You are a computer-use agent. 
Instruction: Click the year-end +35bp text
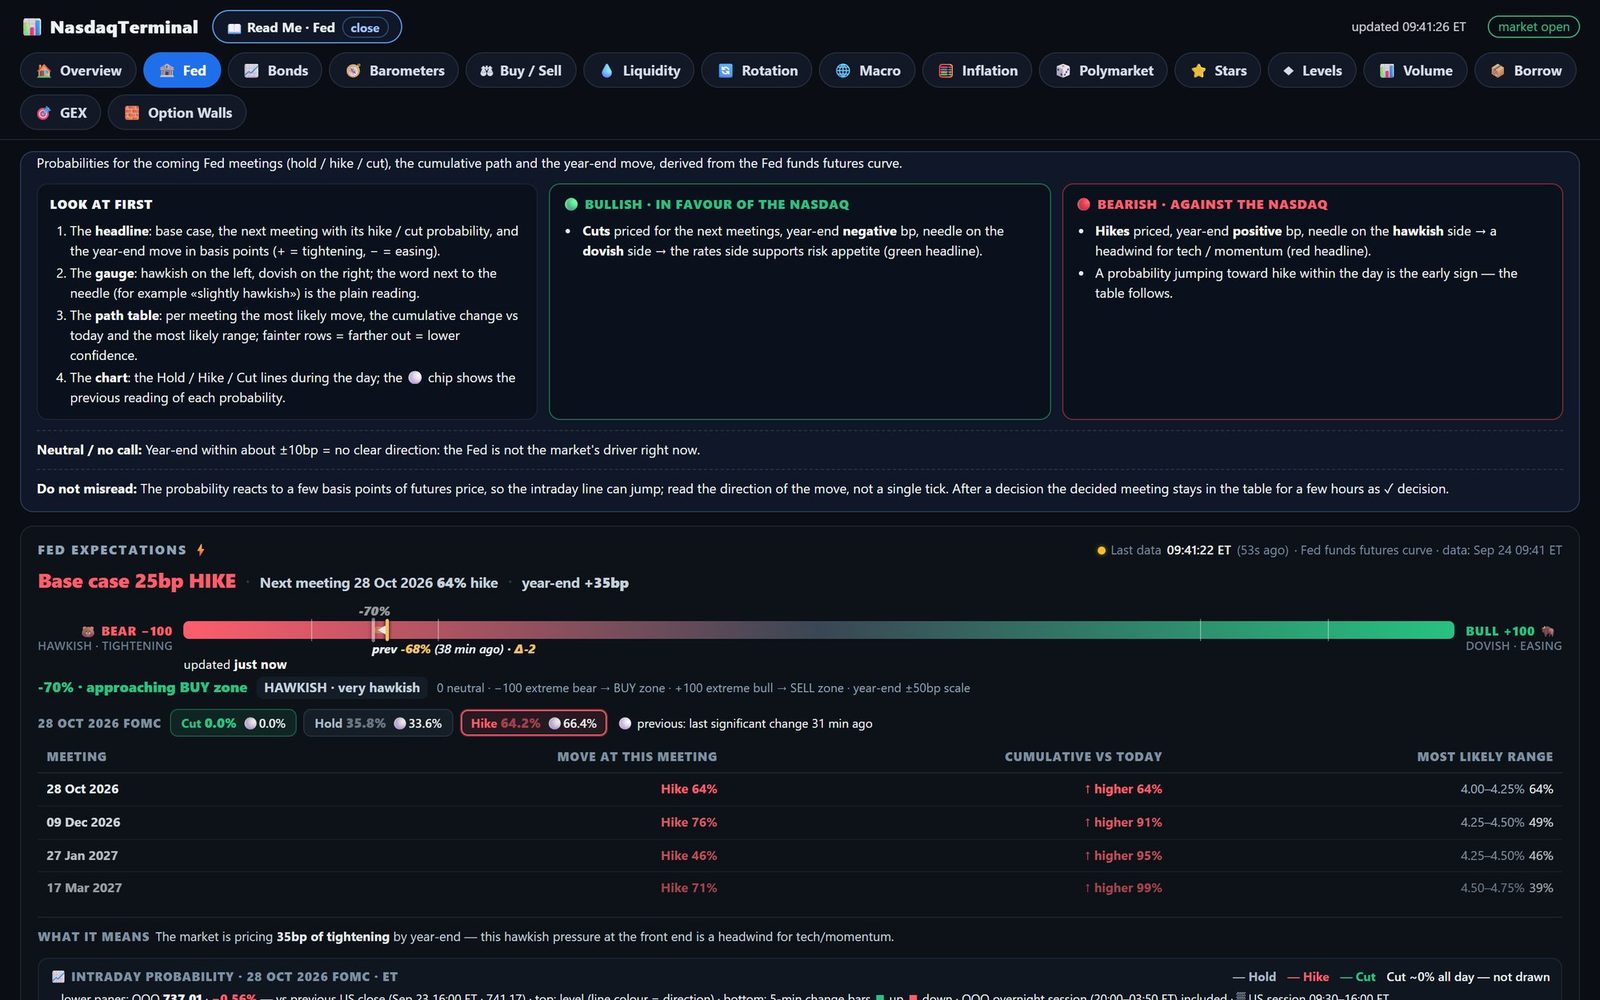click(x=575, y=583)
